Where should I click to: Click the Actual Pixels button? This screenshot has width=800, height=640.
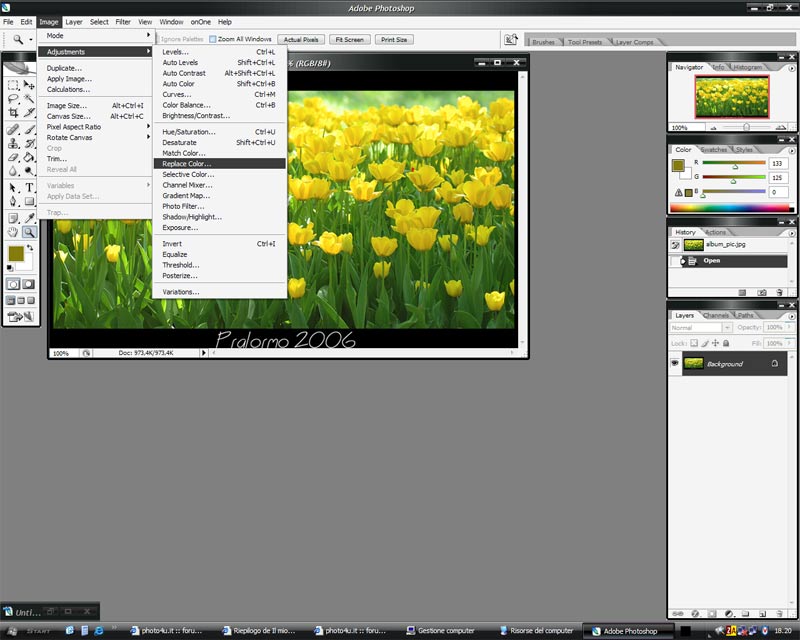pyautogui.click(x=301, y=39)
